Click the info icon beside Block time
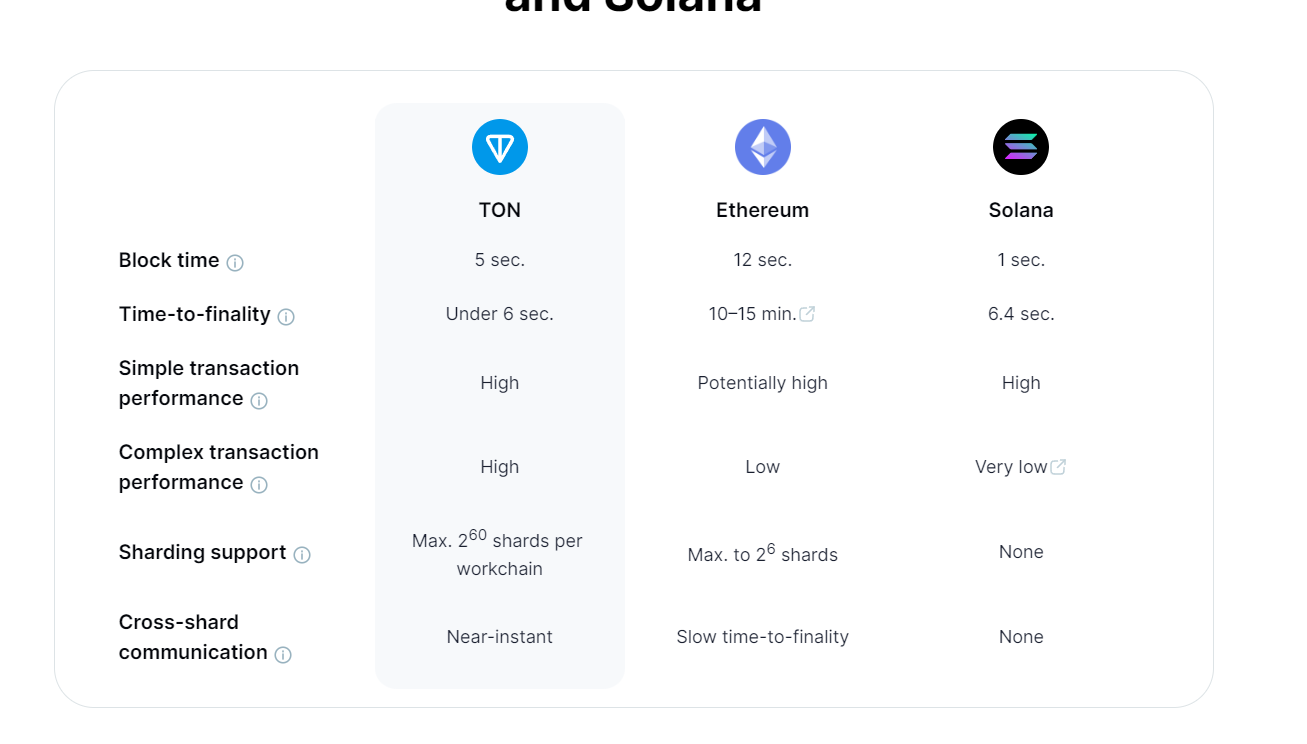The height and width of the screenshot is (744, 1307). (235, 263)
